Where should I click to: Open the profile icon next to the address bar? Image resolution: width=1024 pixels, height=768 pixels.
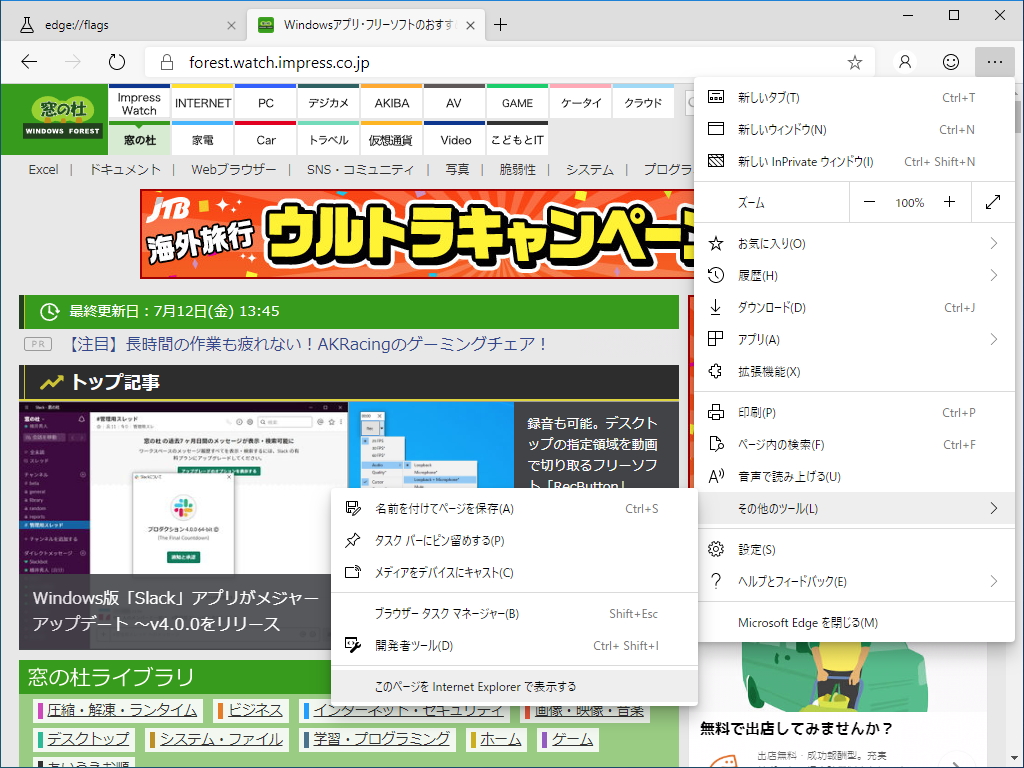pos(904,61)
